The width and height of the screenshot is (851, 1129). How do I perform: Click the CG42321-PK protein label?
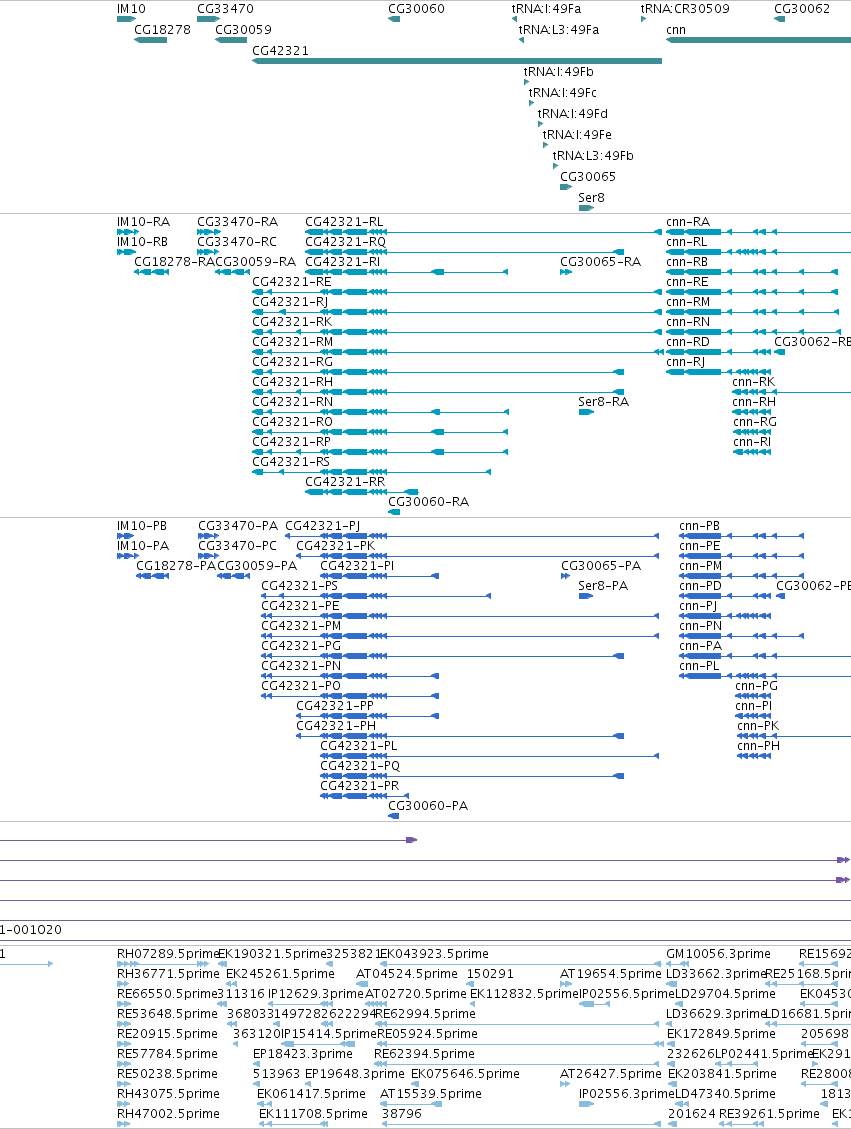pyautogui.click(x=336, y=546)
